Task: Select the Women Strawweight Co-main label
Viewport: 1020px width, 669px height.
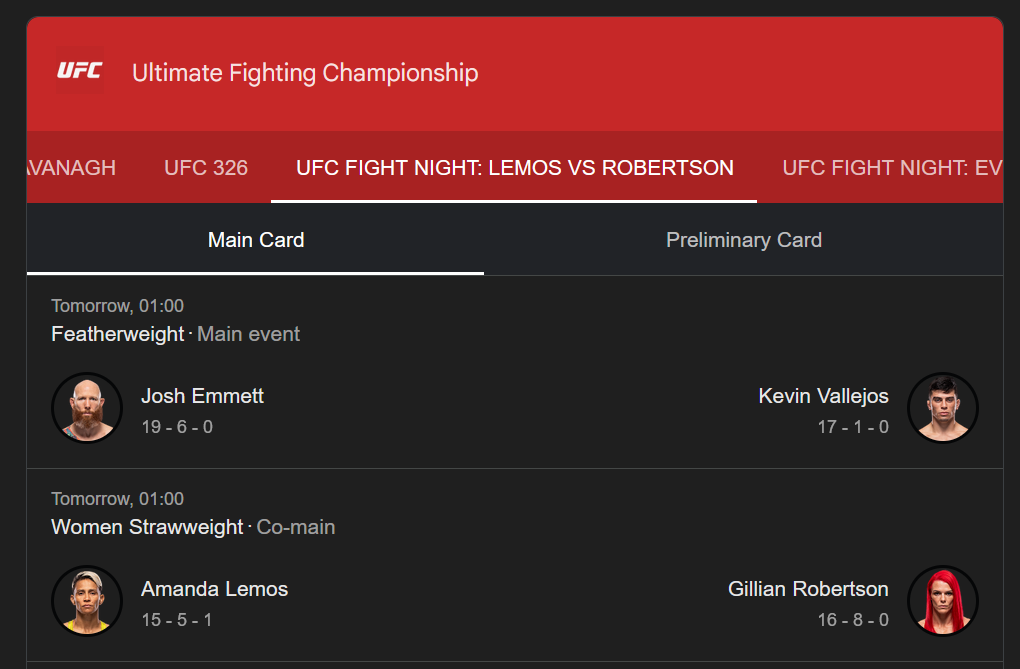Action: click(193, 527)
